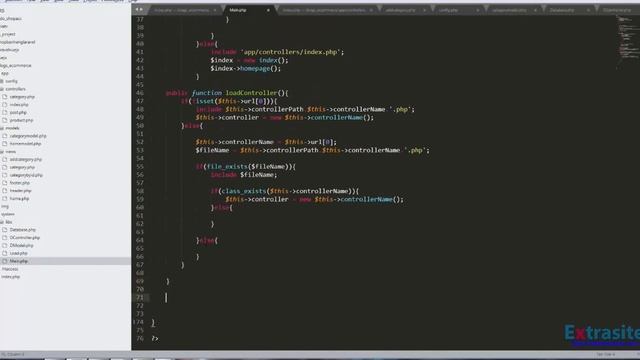This screenshot has width=640, height=360.
Task: Open index.php under controllers folder
Action: point(19,104)
